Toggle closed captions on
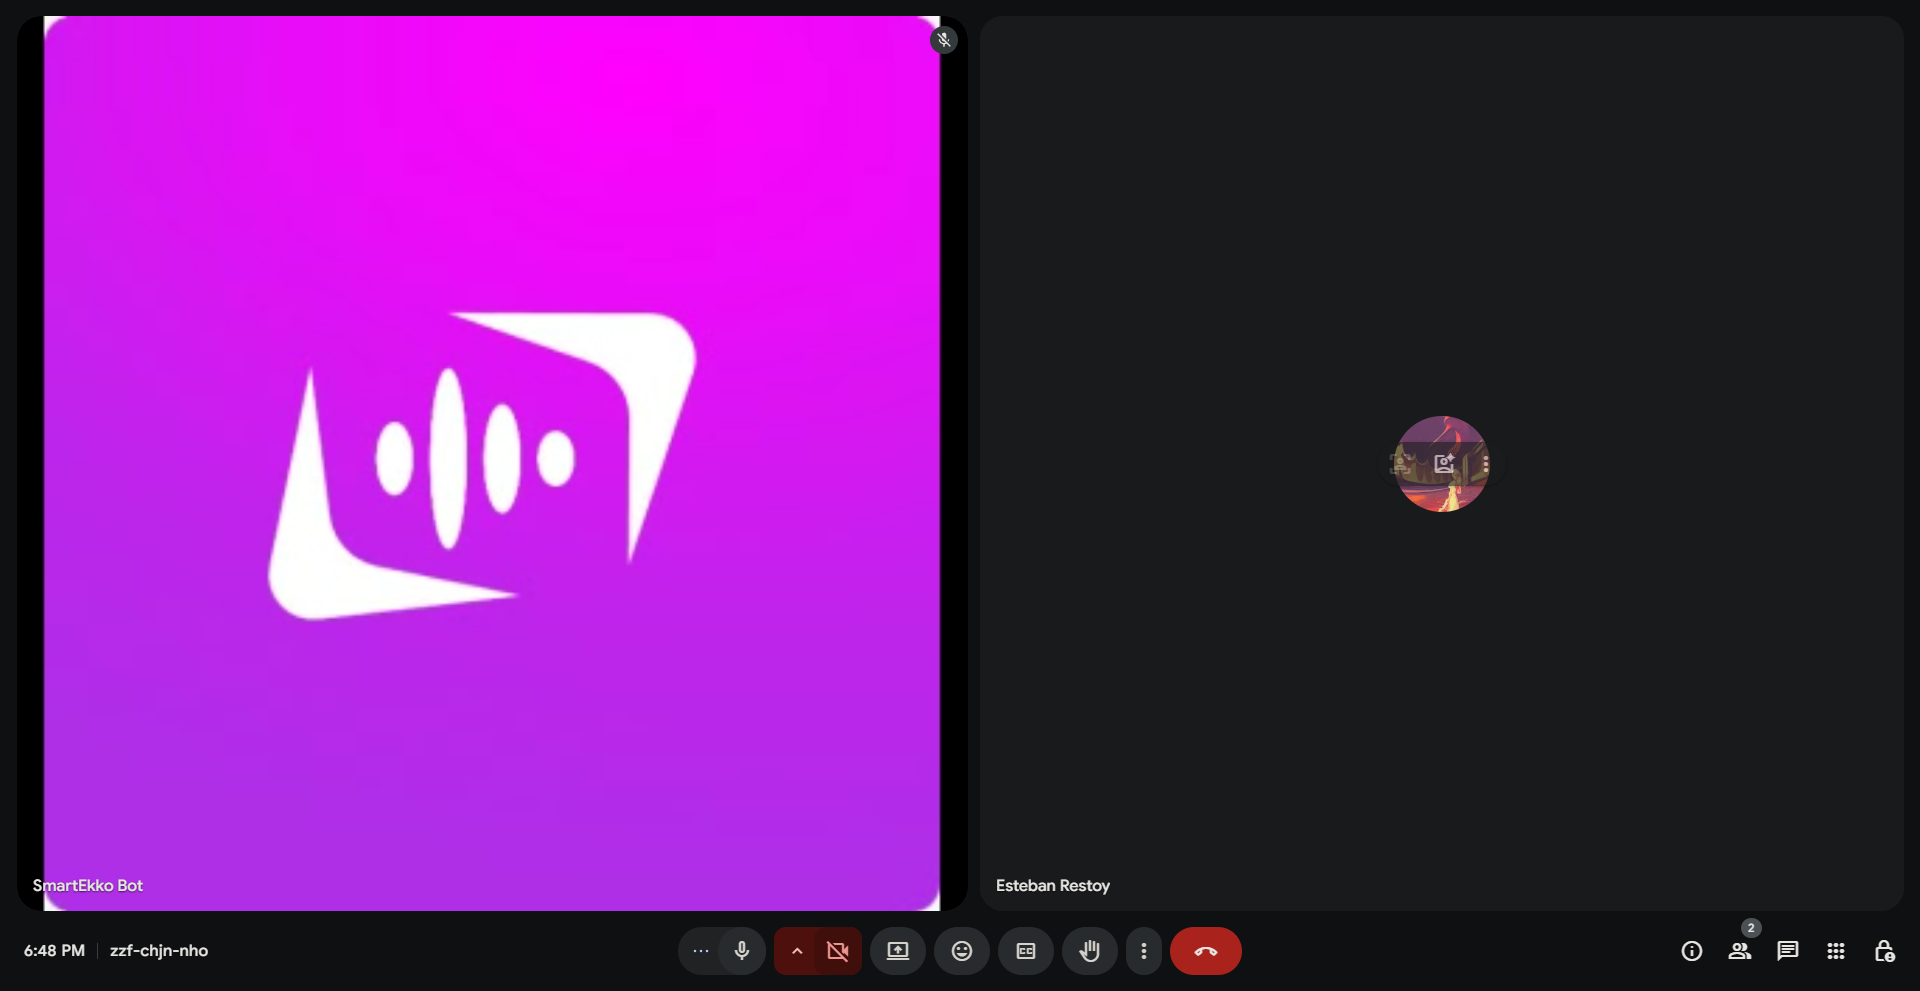1920x991 pixels. [x=1025, y=951]
